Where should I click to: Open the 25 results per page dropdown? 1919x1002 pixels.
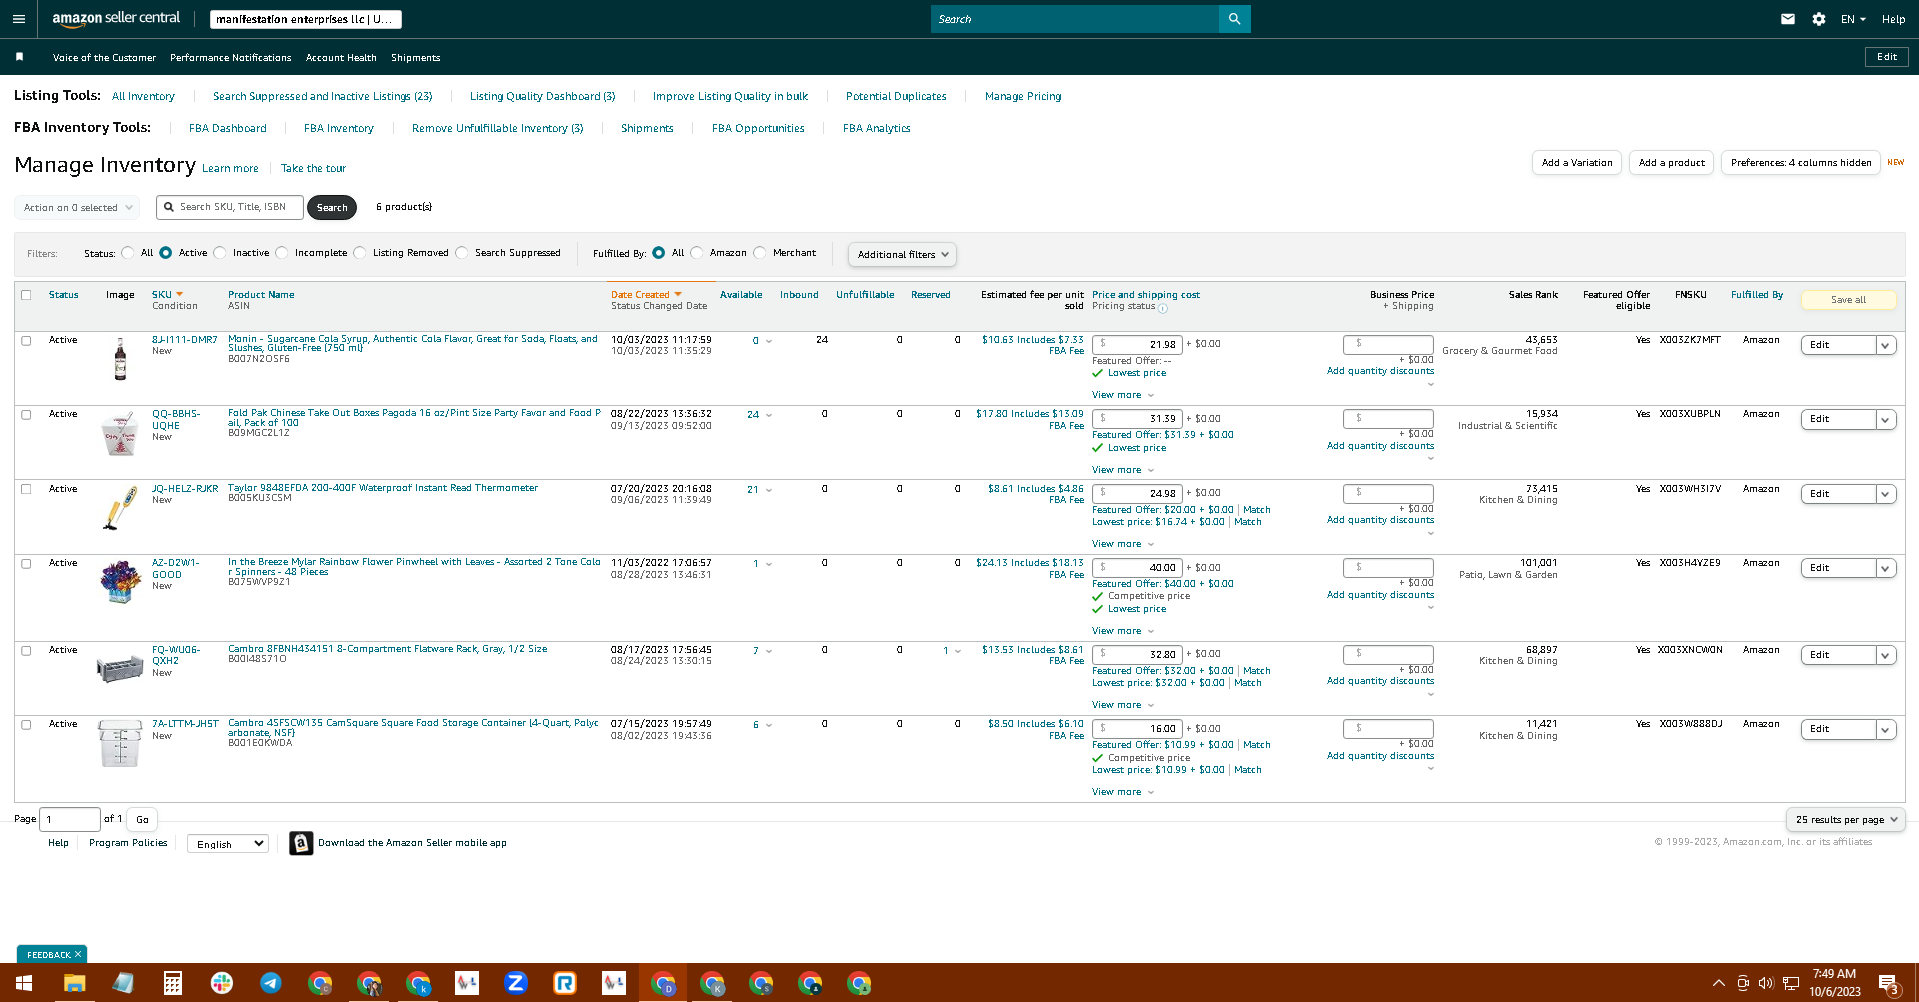[1845, 820]
